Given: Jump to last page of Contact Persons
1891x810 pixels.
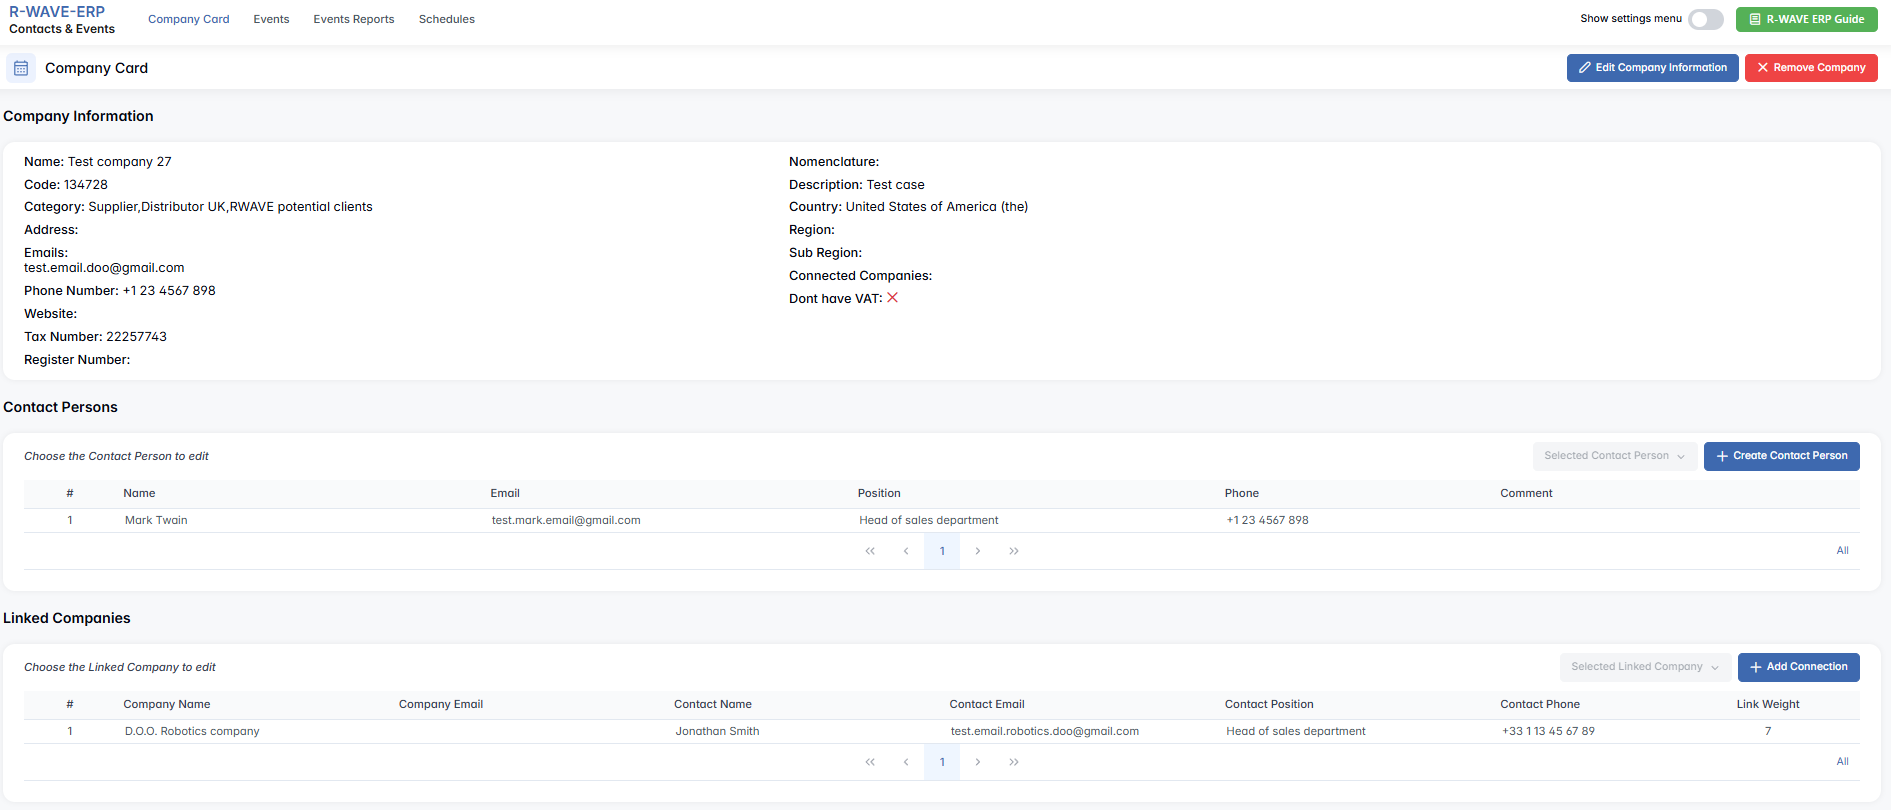Looking at the screenshot, I should [x=1014, y=551].
